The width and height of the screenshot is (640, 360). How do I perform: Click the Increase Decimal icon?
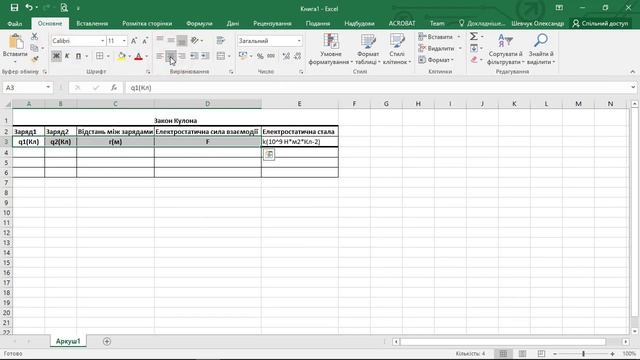tap(286, 56)
